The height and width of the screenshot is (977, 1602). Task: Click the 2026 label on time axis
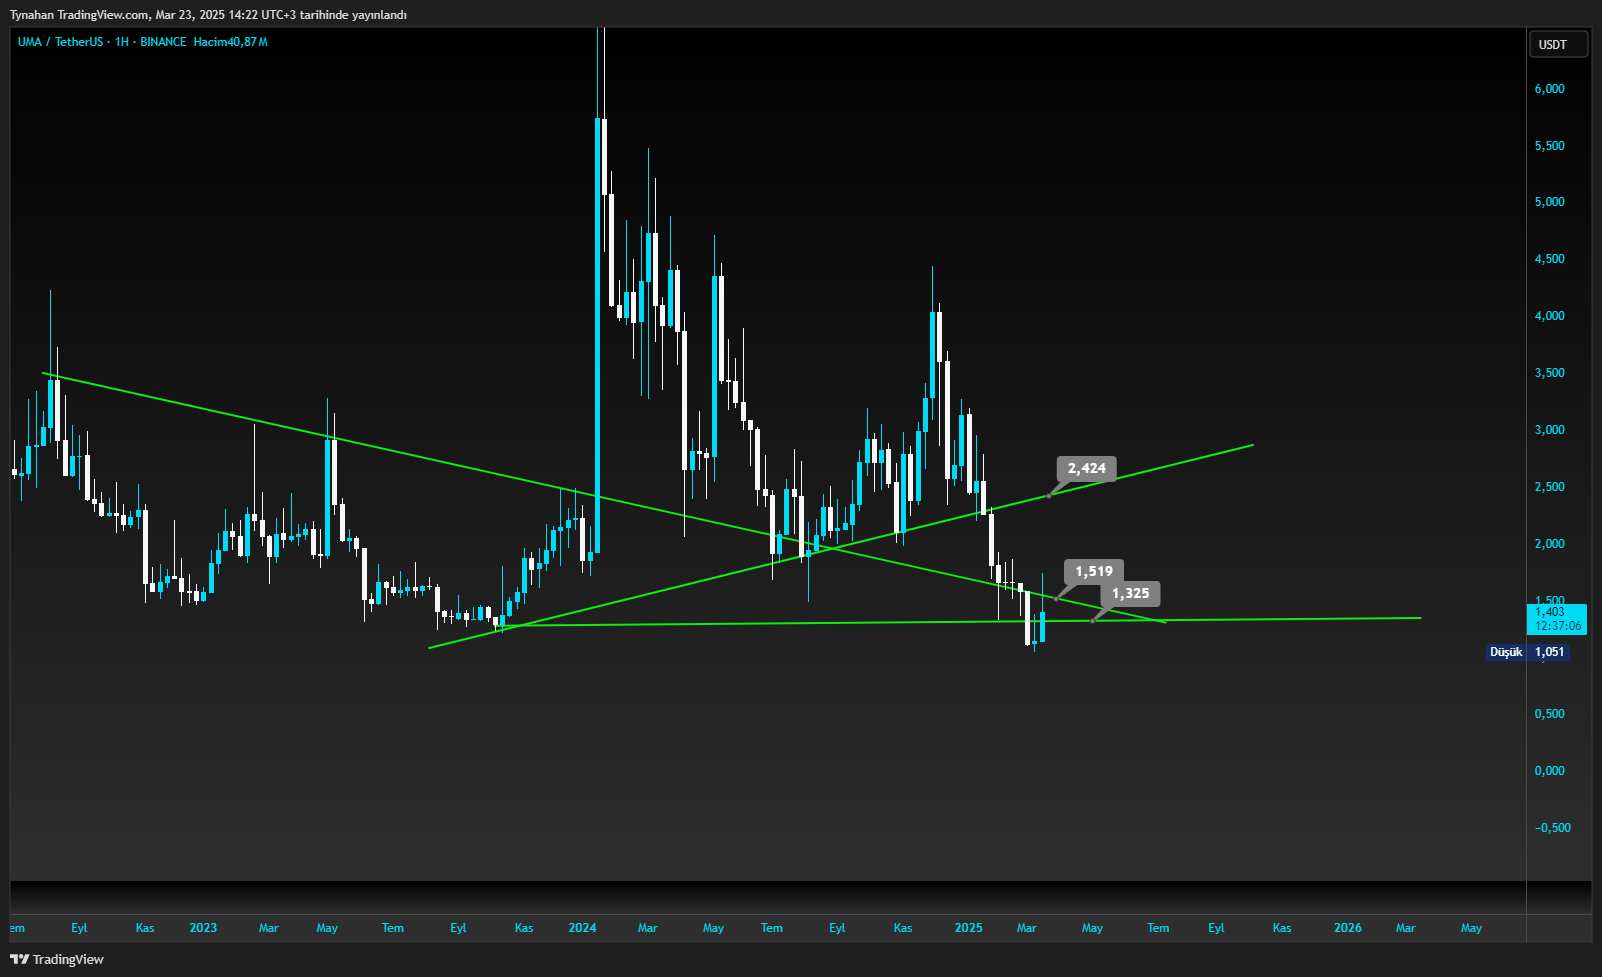pos(1348,928)
